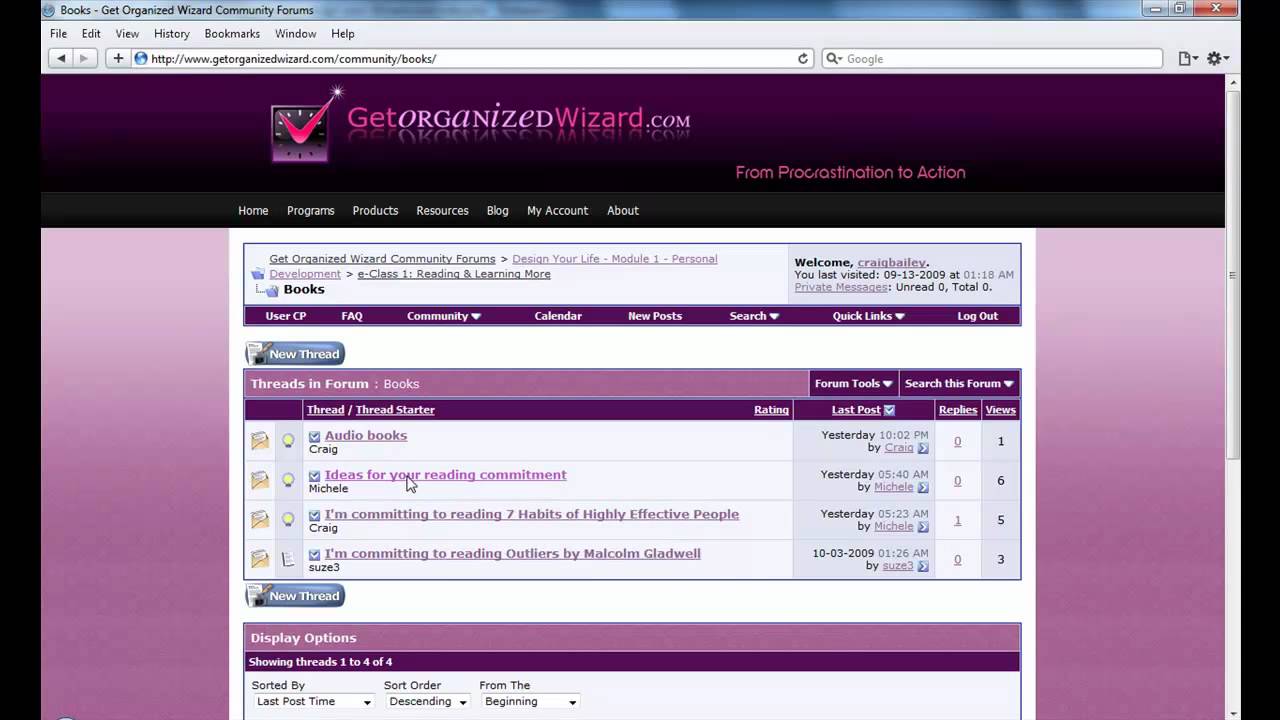
Task: Click folder icon in Ideas for your reading commitment row
Action: pos(260,480)
